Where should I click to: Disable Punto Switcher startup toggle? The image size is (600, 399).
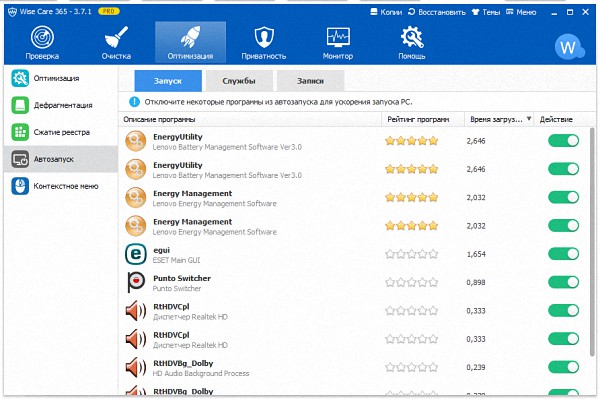[564, 282]
